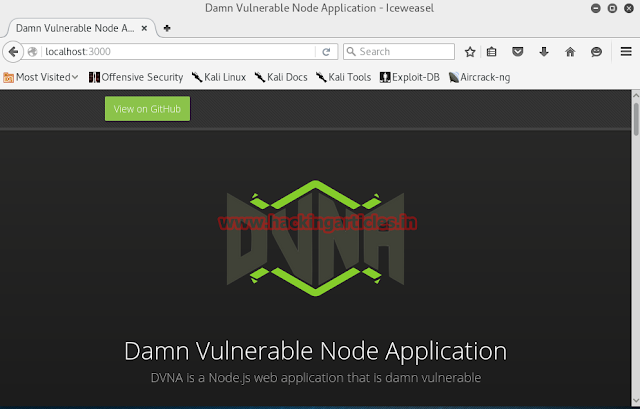Minimize the Iceweasel window
Image resolution: width=640 pixels, height=409 pixels.
(596, 8)
